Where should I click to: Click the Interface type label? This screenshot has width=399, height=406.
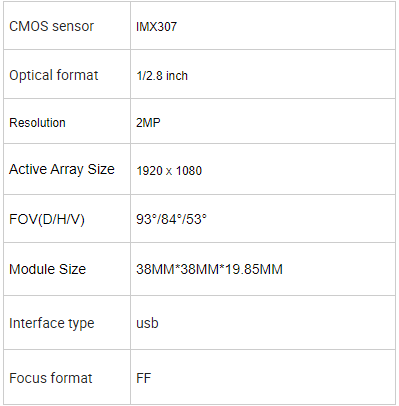coord(52,323)
